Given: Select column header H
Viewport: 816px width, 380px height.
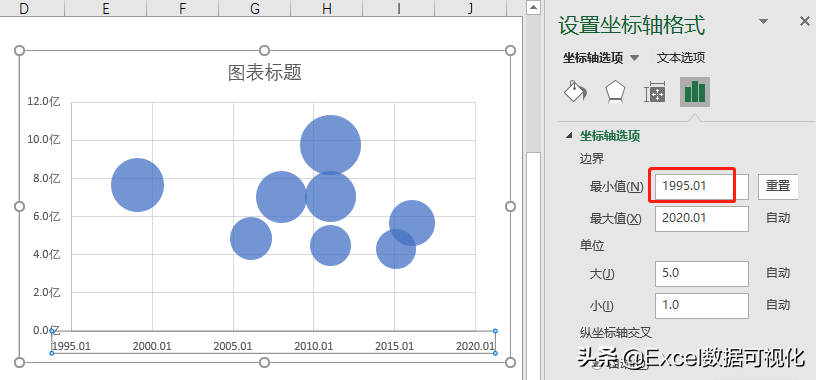Looking at the screenshot, I should pos(326,7).
